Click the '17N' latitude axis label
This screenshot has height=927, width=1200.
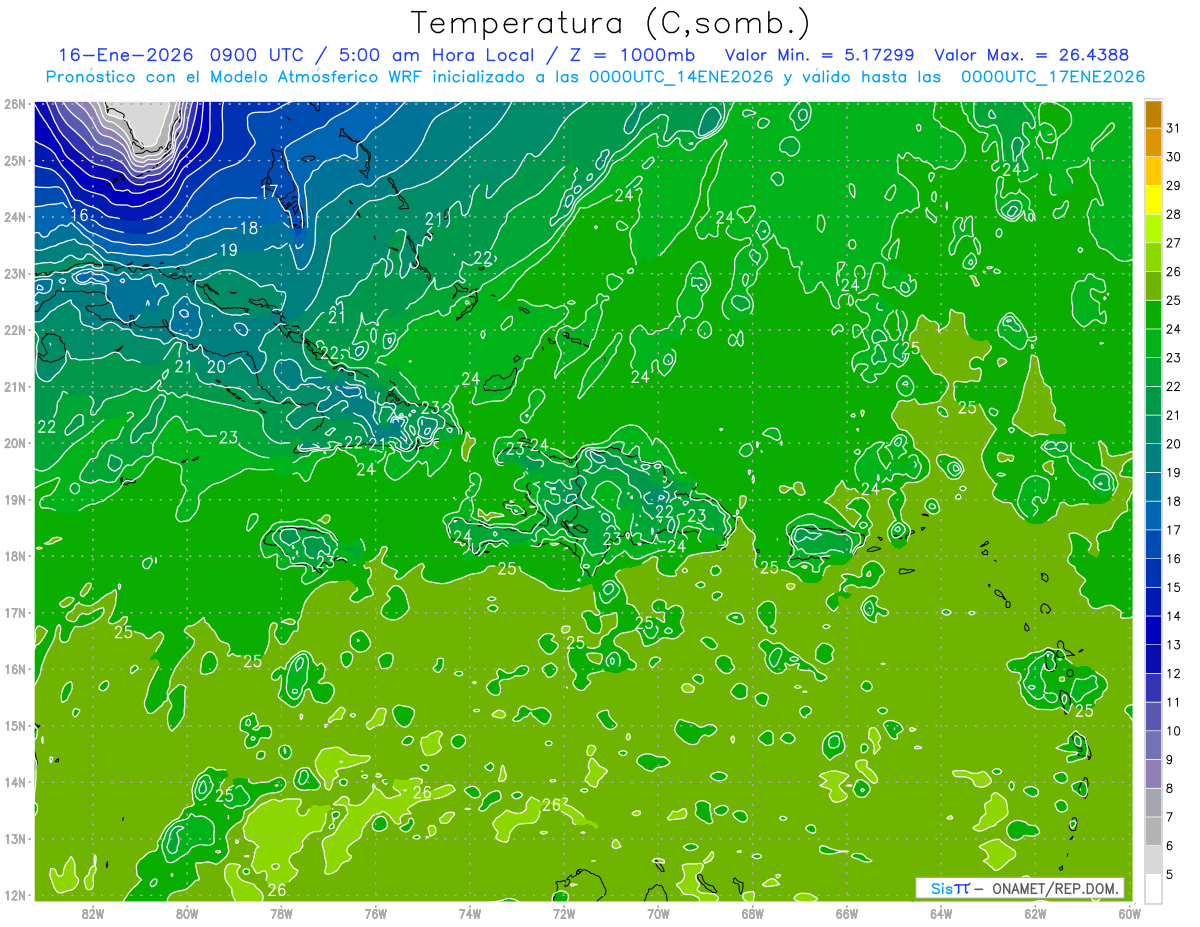click(x=15, y=612)
